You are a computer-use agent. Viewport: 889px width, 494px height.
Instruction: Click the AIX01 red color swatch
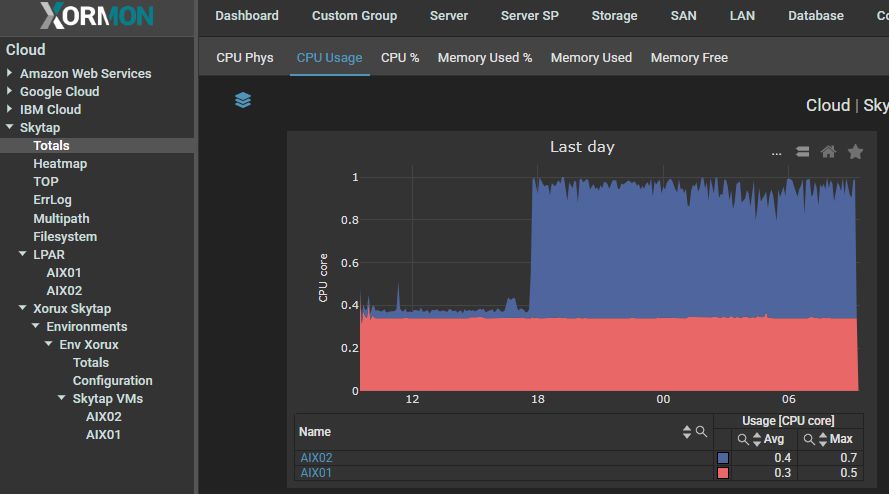pyautogui.click(x=723, y=473)
